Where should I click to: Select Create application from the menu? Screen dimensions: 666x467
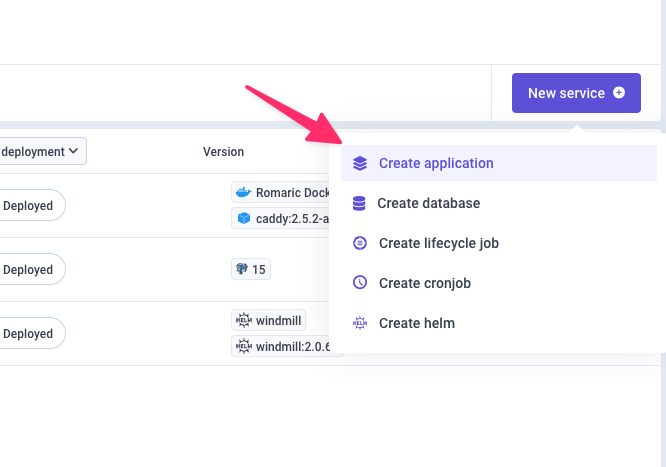[x=436, y=163]
